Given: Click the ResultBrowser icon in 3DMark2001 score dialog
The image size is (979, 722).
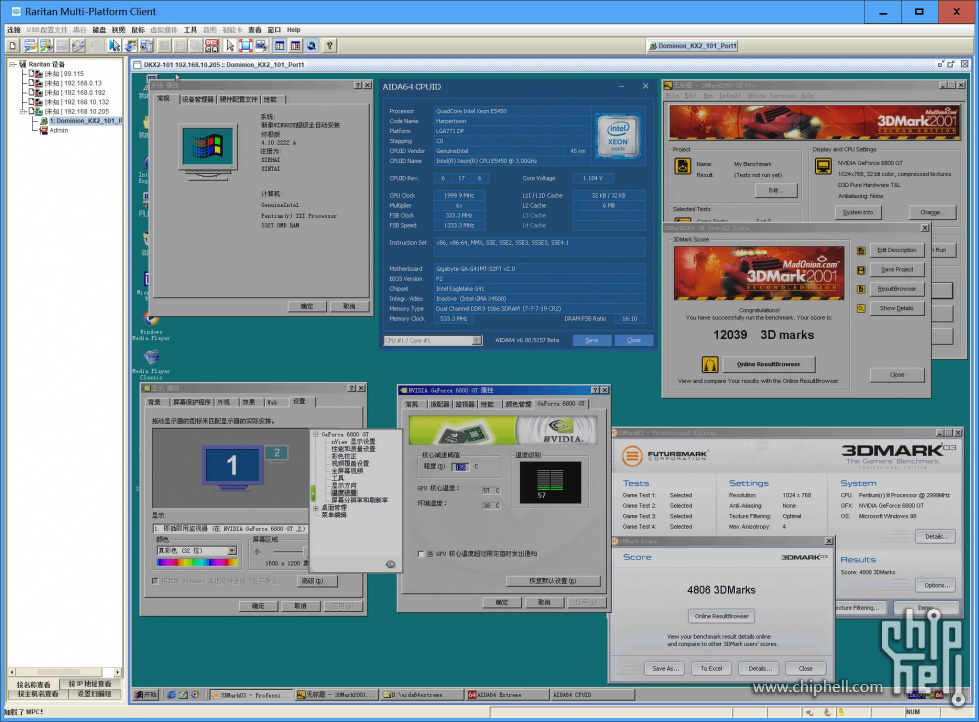Looking at the screenshot, I should 861,289.
